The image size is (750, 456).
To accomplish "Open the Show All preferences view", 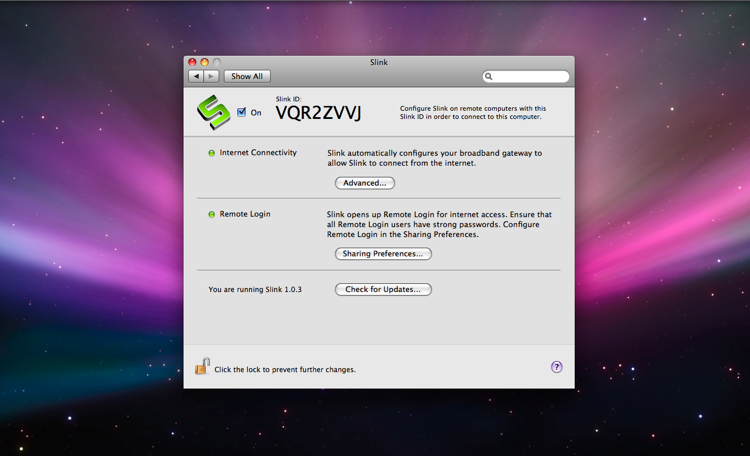I will (x=247, y=76).
